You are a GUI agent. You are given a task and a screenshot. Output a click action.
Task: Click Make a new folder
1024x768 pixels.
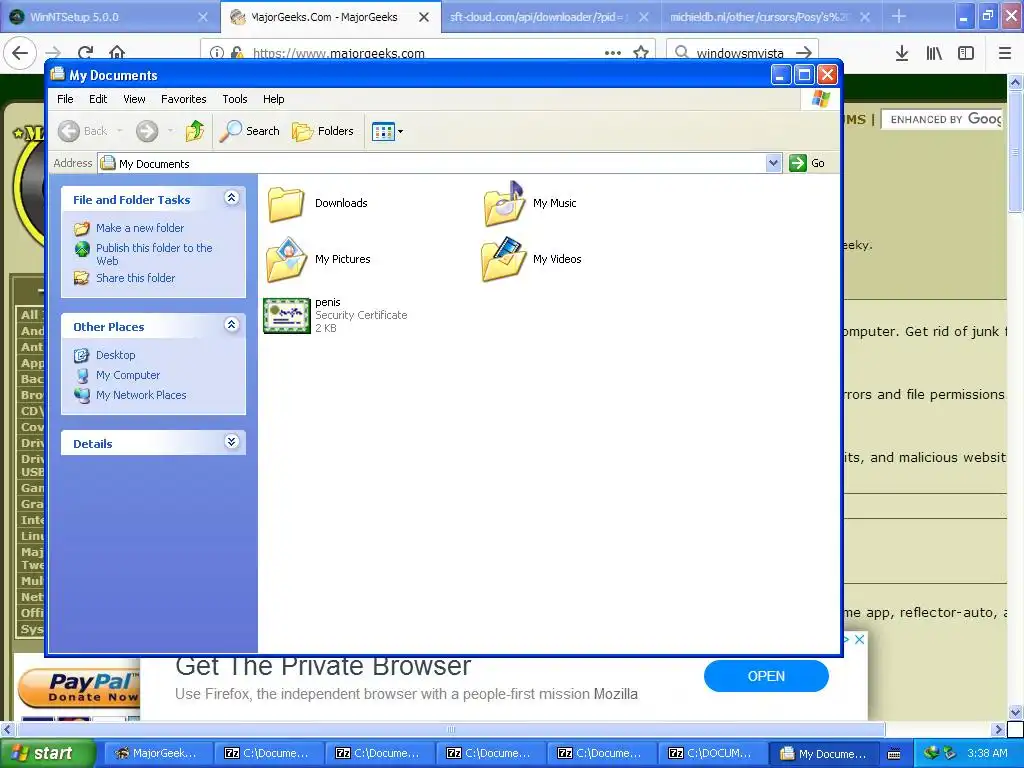[140, 228]
